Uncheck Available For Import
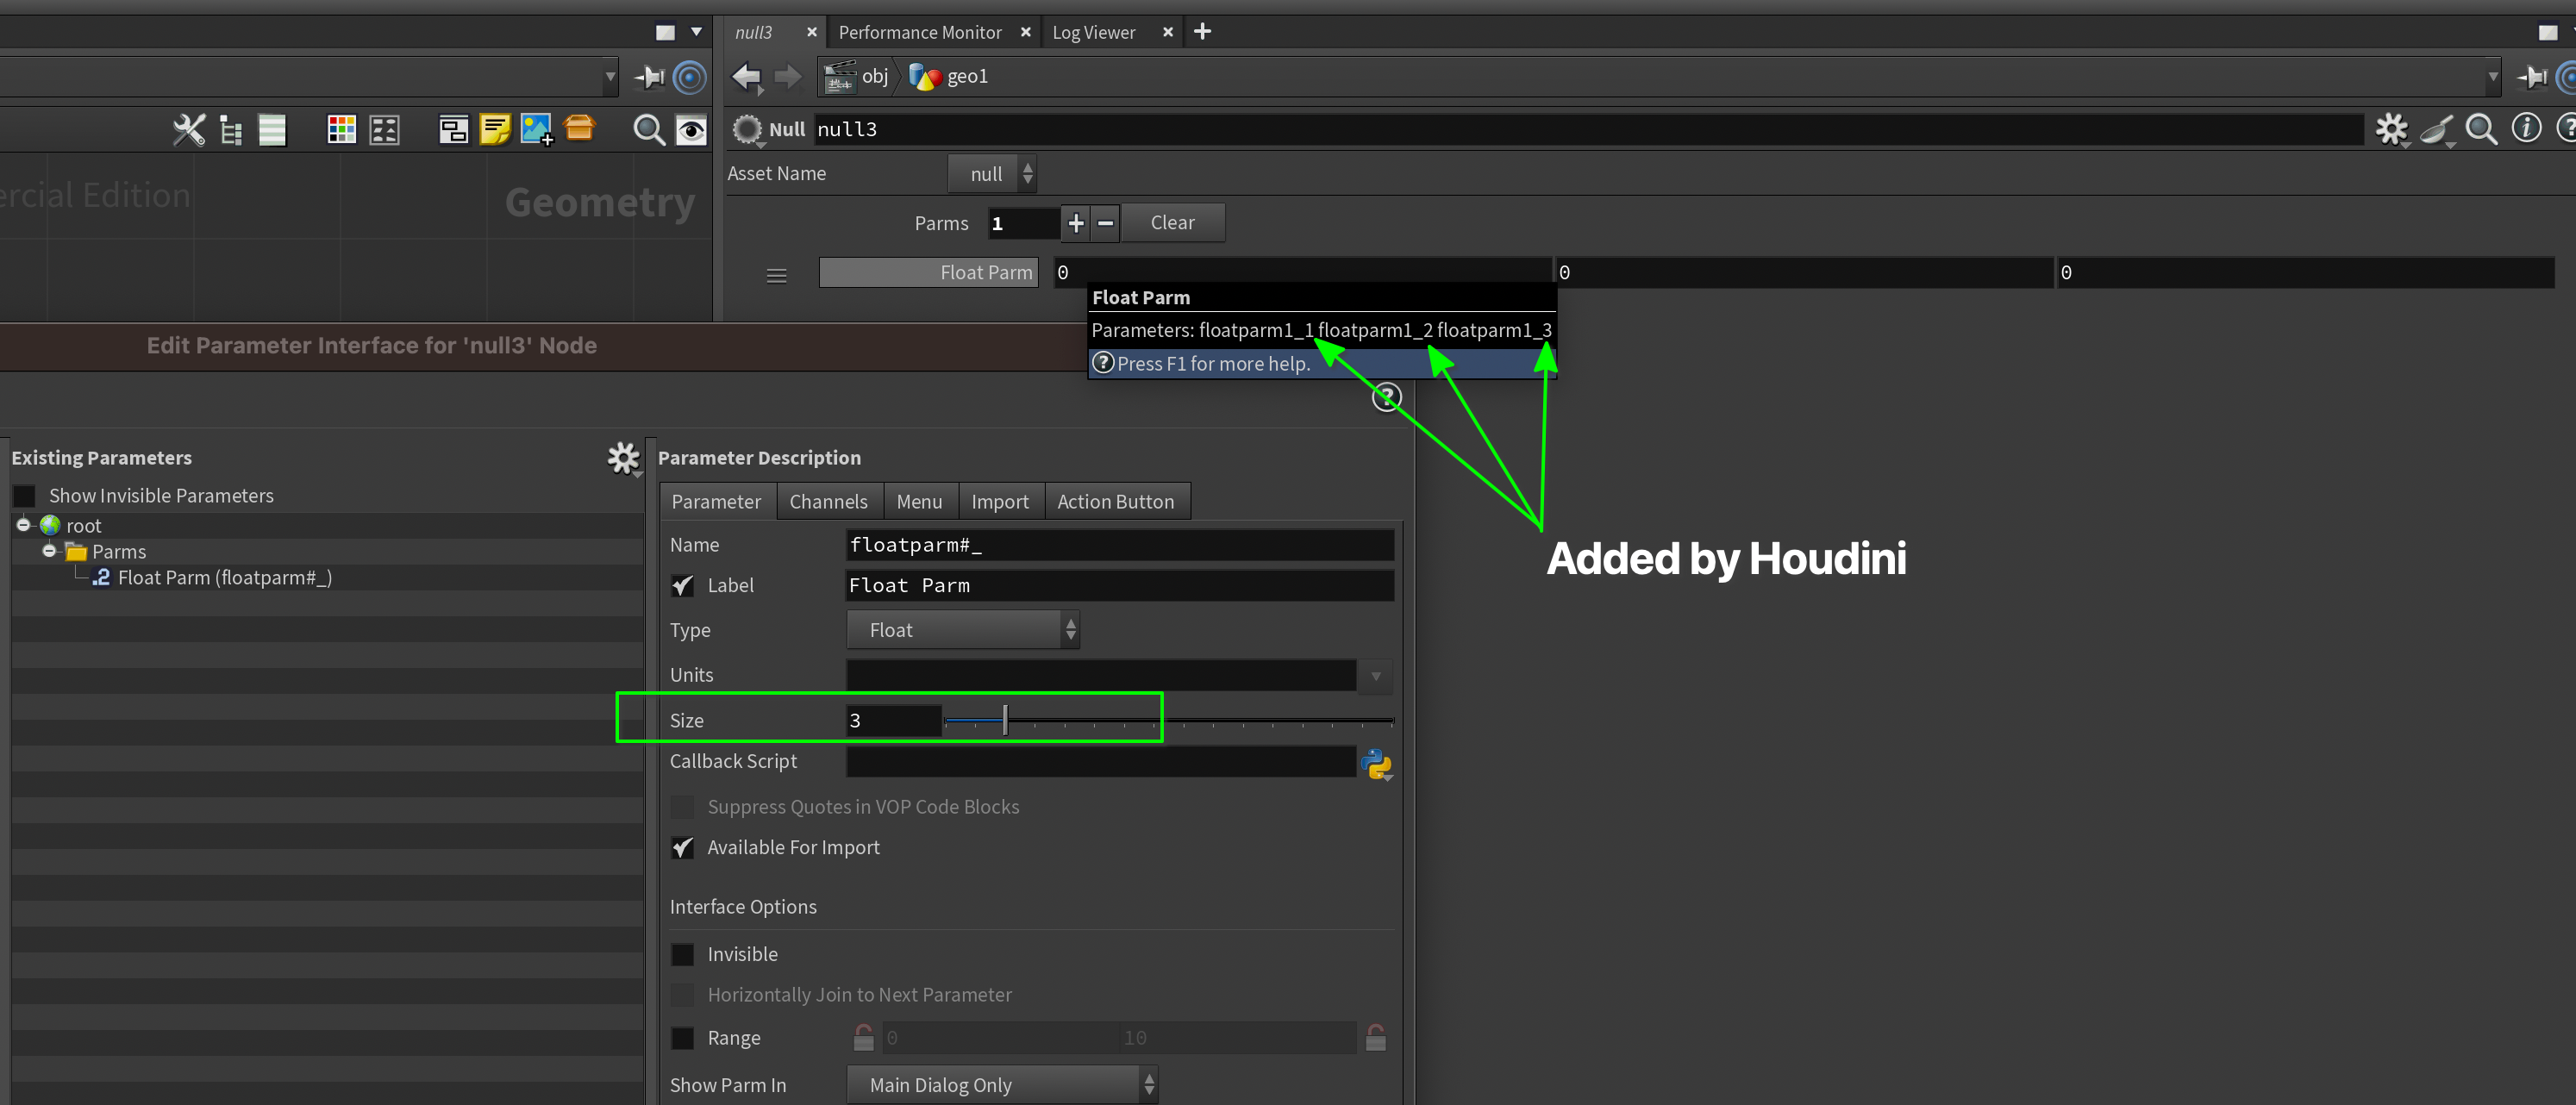Image resolution: width=2576 pixels, height=1105 pixels. (x=682, y=847)
